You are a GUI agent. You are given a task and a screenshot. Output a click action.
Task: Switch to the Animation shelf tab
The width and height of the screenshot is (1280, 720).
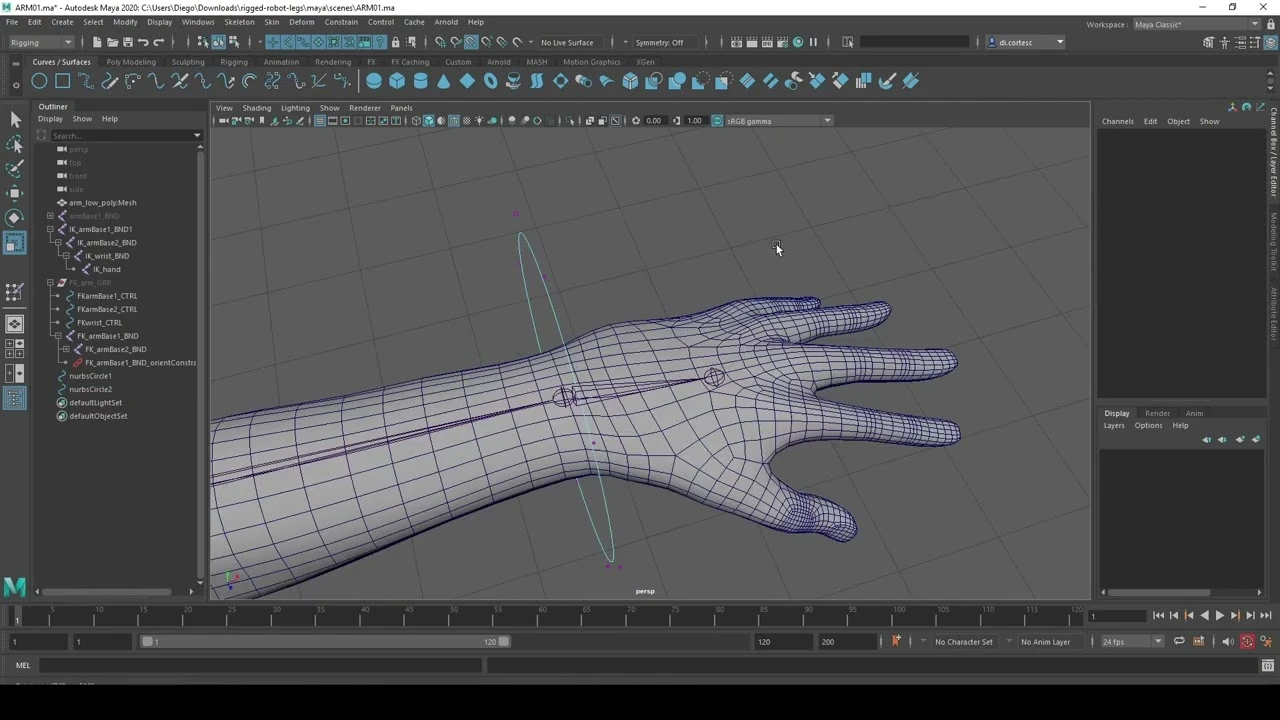point(281,62)
